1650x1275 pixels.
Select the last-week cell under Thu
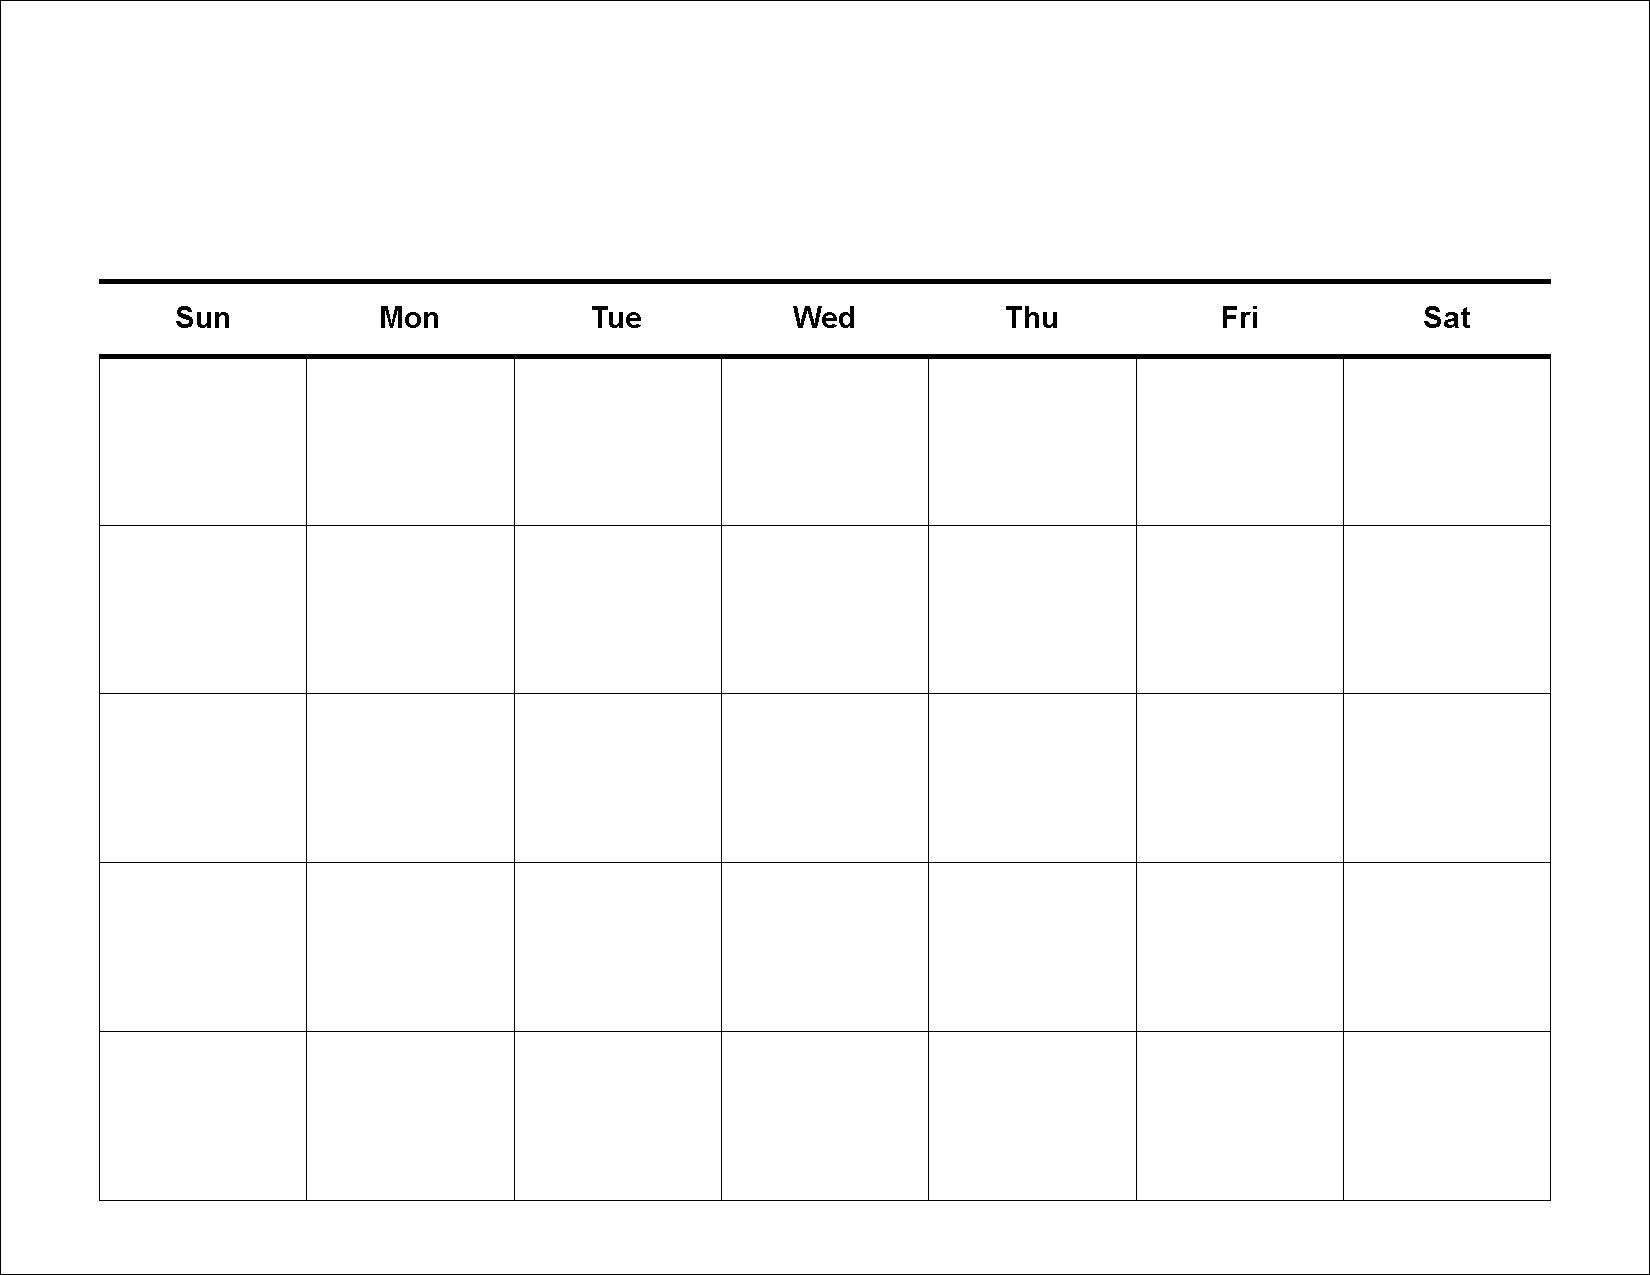(1032, 1116)
